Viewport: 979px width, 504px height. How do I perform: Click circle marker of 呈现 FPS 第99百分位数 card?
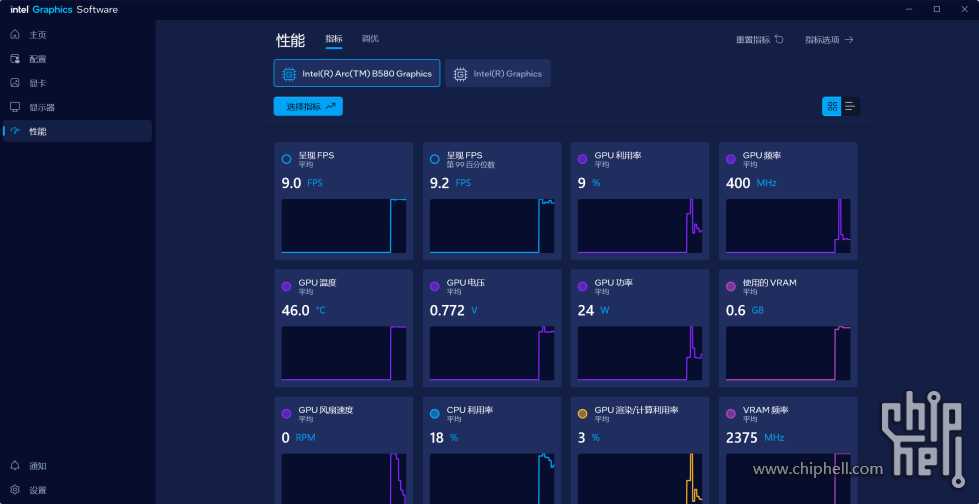[x=435, y=159]
